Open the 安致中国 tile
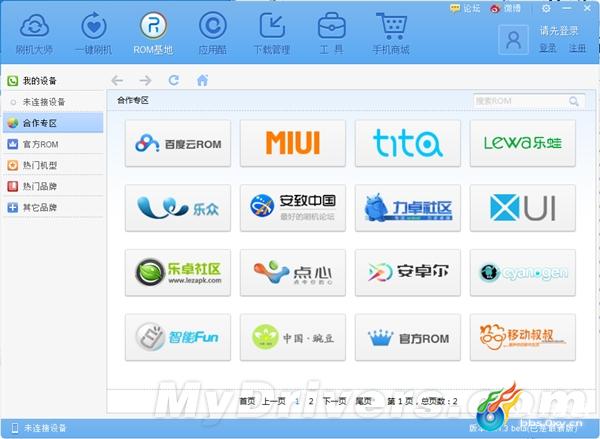Screen dimensions: 600x439 click(x=293, y=208)
